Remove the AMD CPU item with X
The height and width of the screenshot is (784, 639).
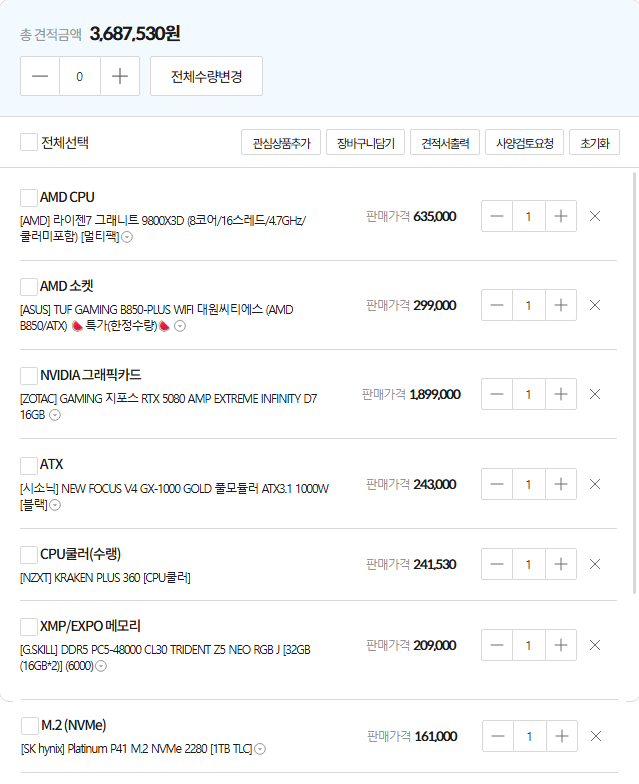595,216
